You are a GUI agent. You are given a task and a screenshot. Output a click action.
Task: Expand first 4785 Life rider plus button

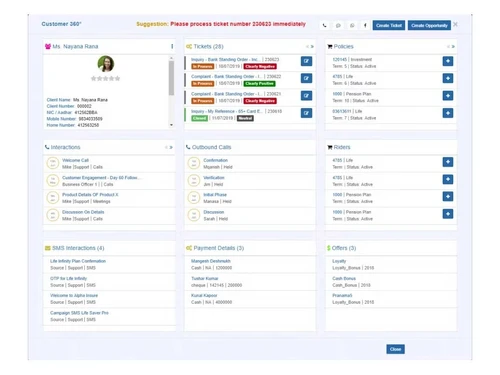(x=448, y=162)
